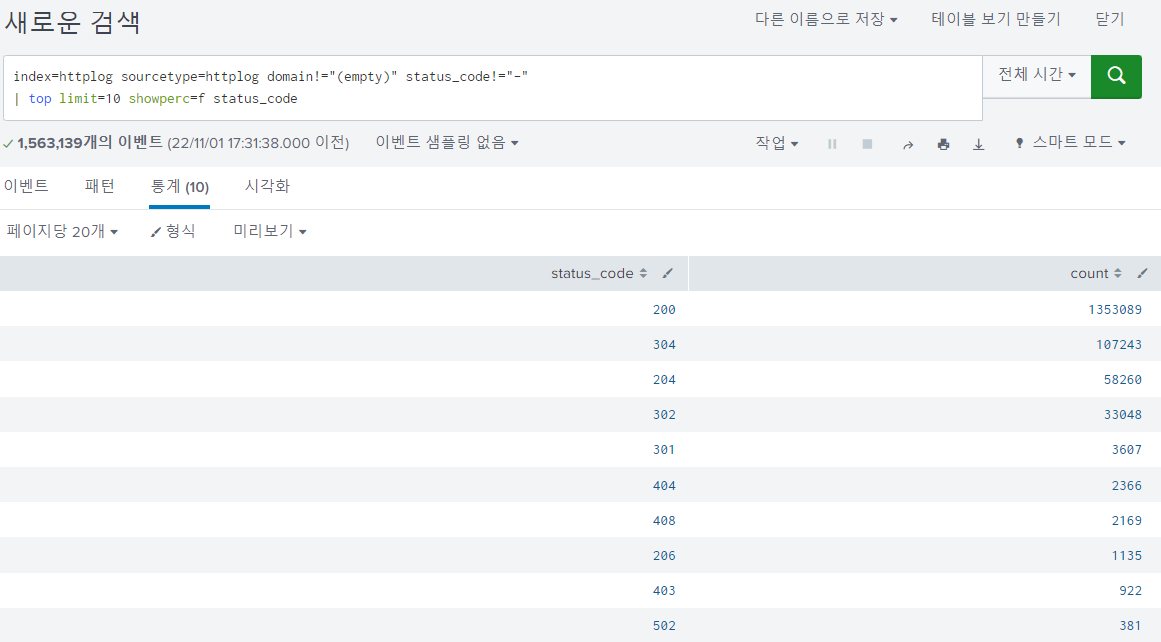Click status_code value 304
This screenshot has height=642, width=1161.
pos(664,344)
